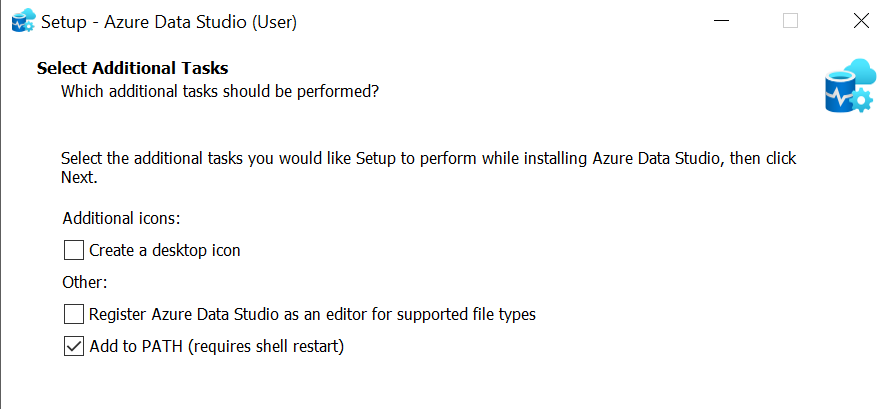Click the 'Select Additional Tasks' heading
This screenshot has height=409, width=892.
tap(133, 69)
